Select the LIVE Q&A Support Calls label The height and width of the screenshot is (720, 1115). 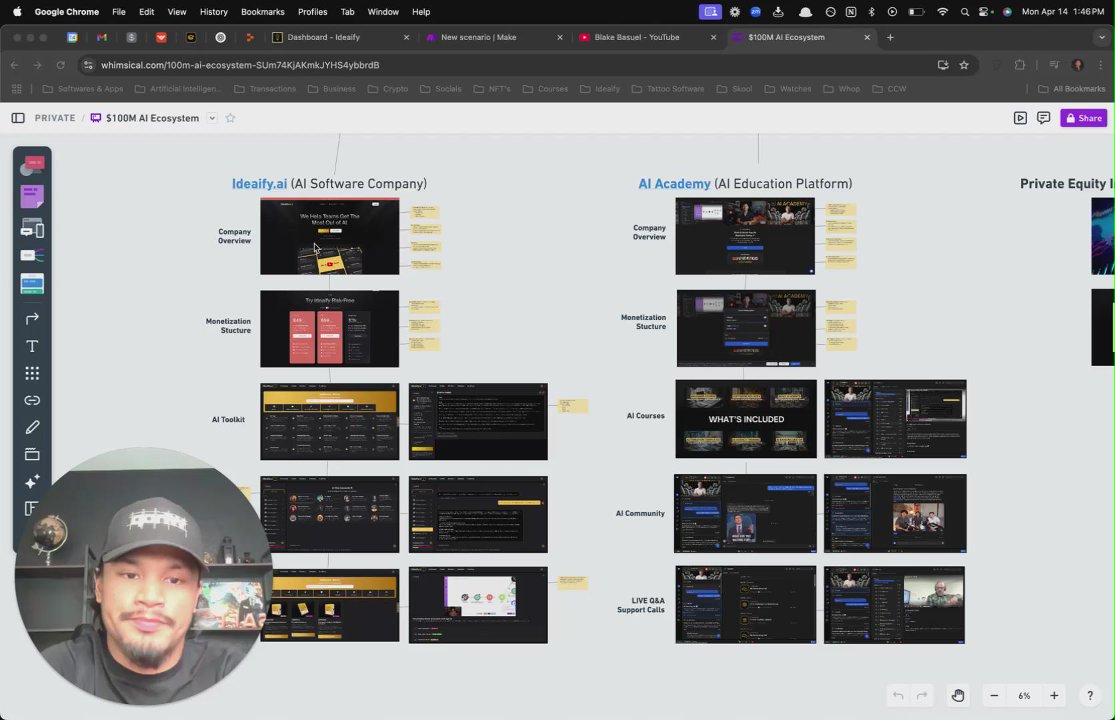641,605
